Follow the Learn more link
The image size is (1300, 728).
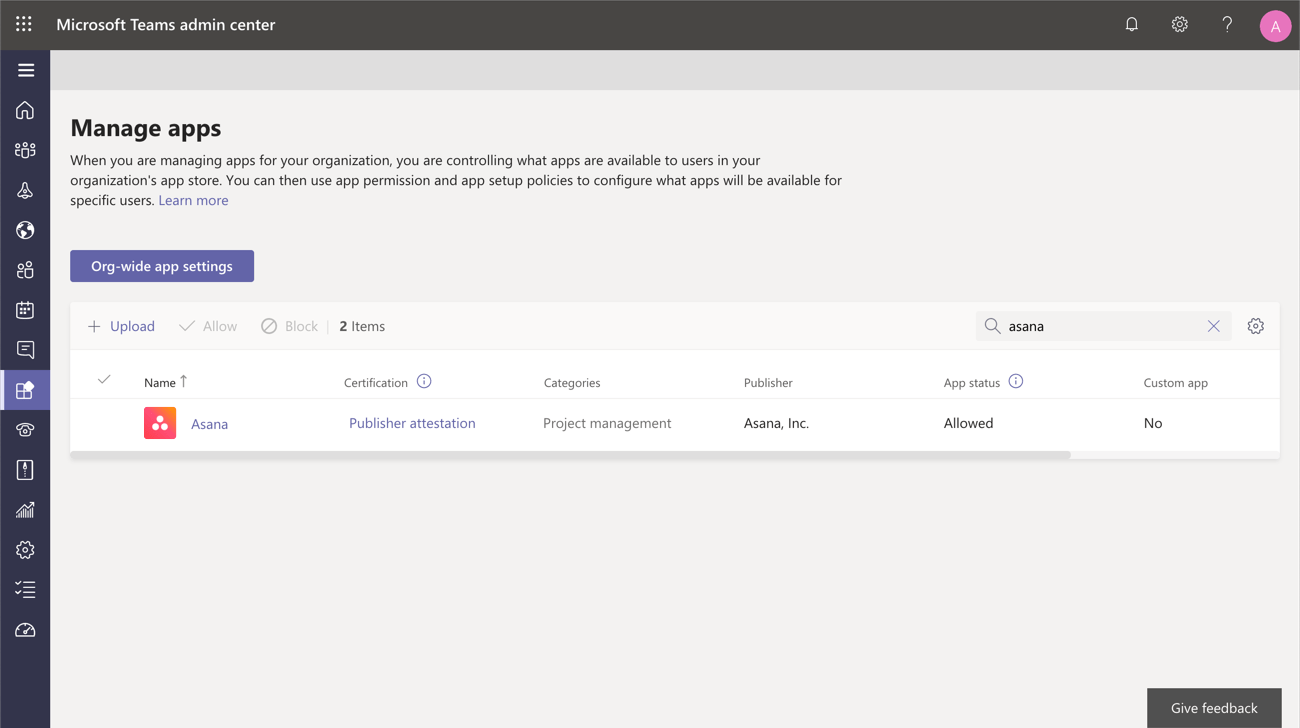[193, 200]
